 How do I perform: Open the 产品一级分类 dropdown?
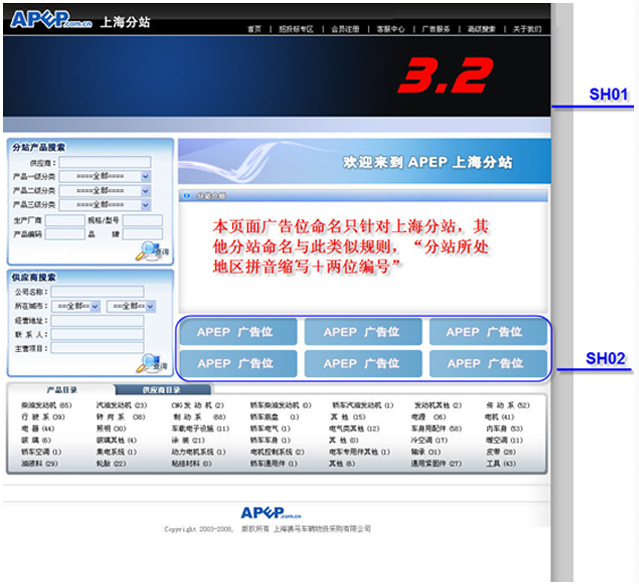click(105, 176)
